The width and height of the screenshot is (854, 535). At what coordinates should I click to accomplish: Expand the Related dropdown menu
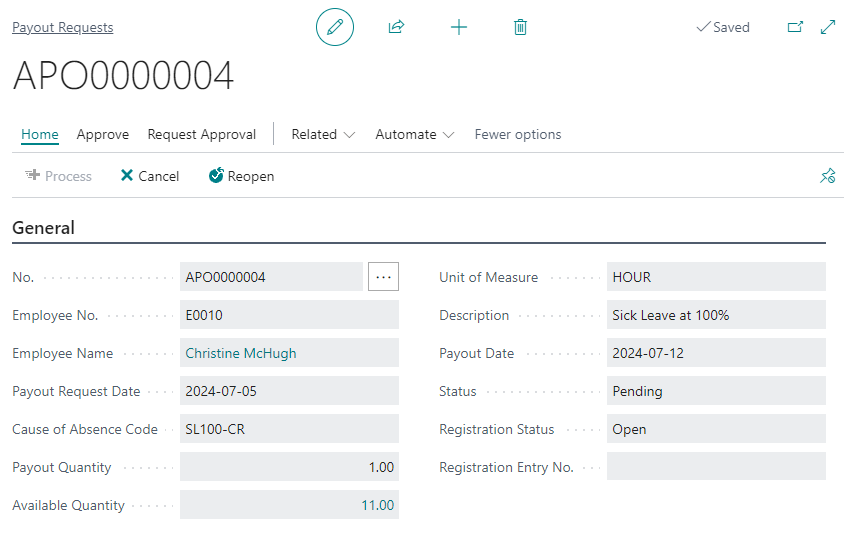[323, 134]
